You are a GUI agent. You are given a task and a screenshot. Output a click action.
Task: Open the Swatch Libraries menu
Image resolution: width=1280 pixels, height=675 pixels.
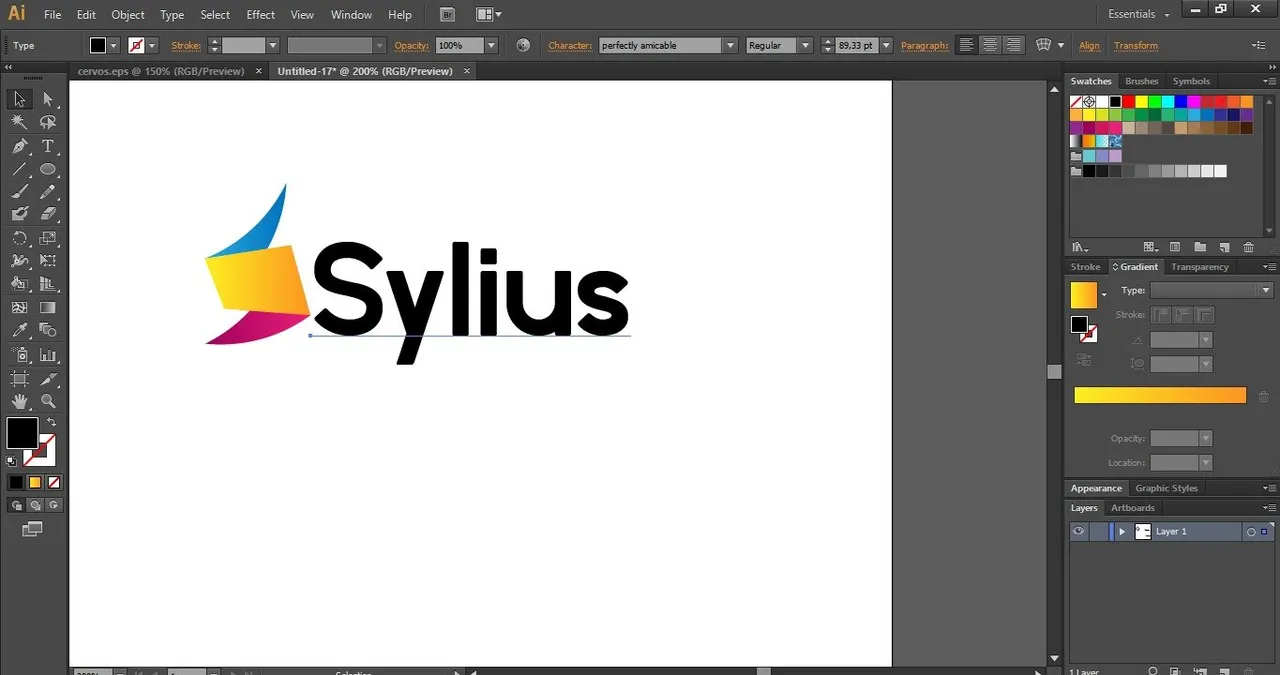click(x=1080, y=247)
